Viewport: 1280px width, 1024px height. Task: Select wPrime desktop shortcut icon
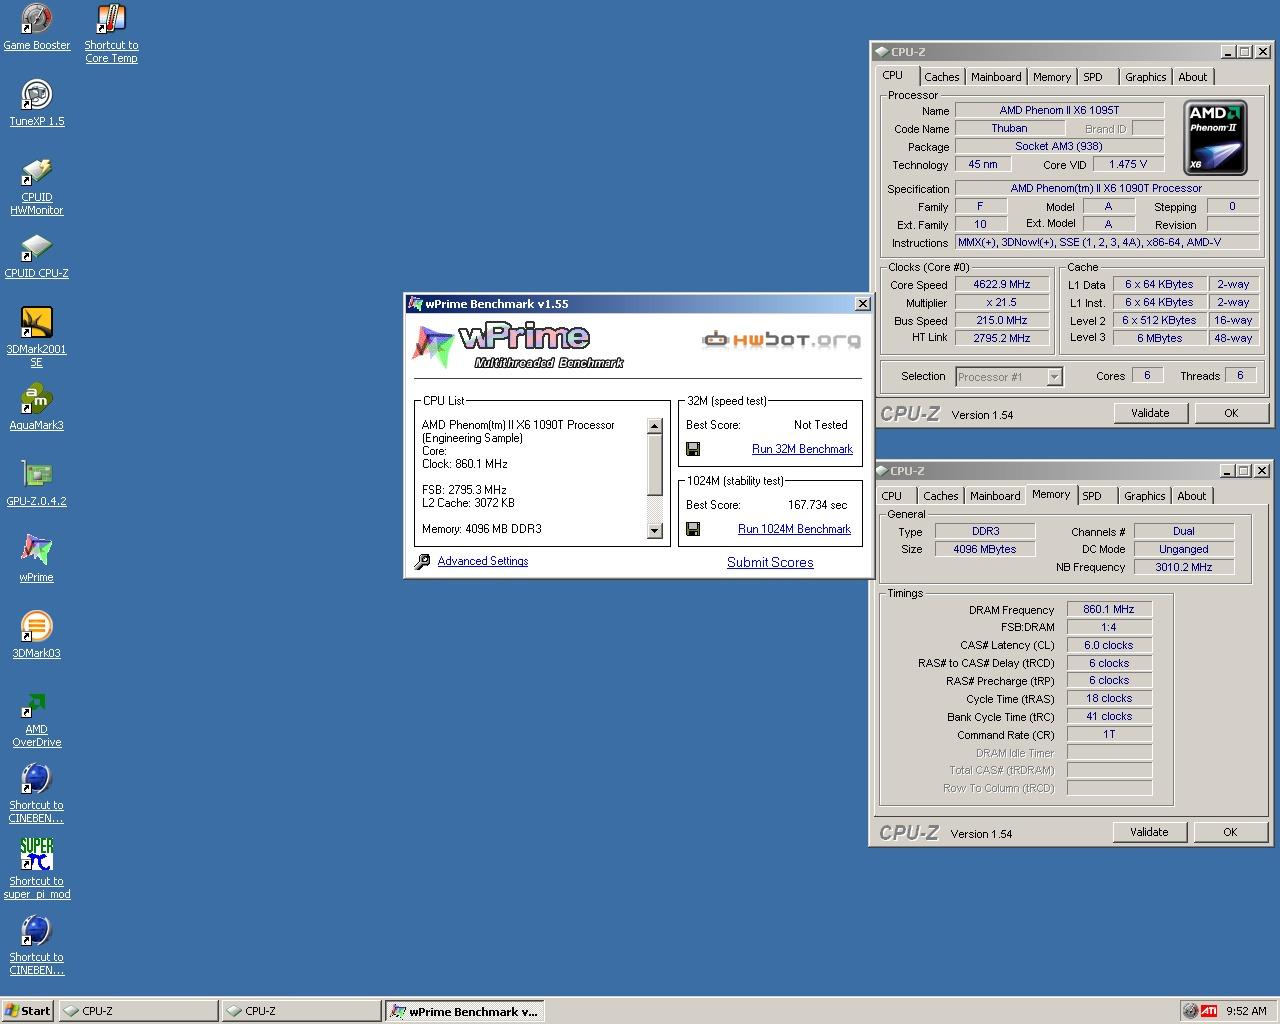pyautogui.click(x=37, y=559)
